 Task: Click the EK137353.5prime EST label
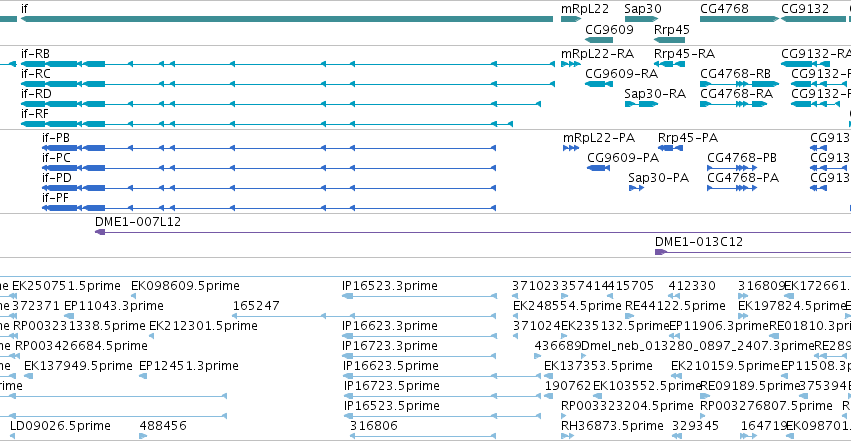coord(598,366)
